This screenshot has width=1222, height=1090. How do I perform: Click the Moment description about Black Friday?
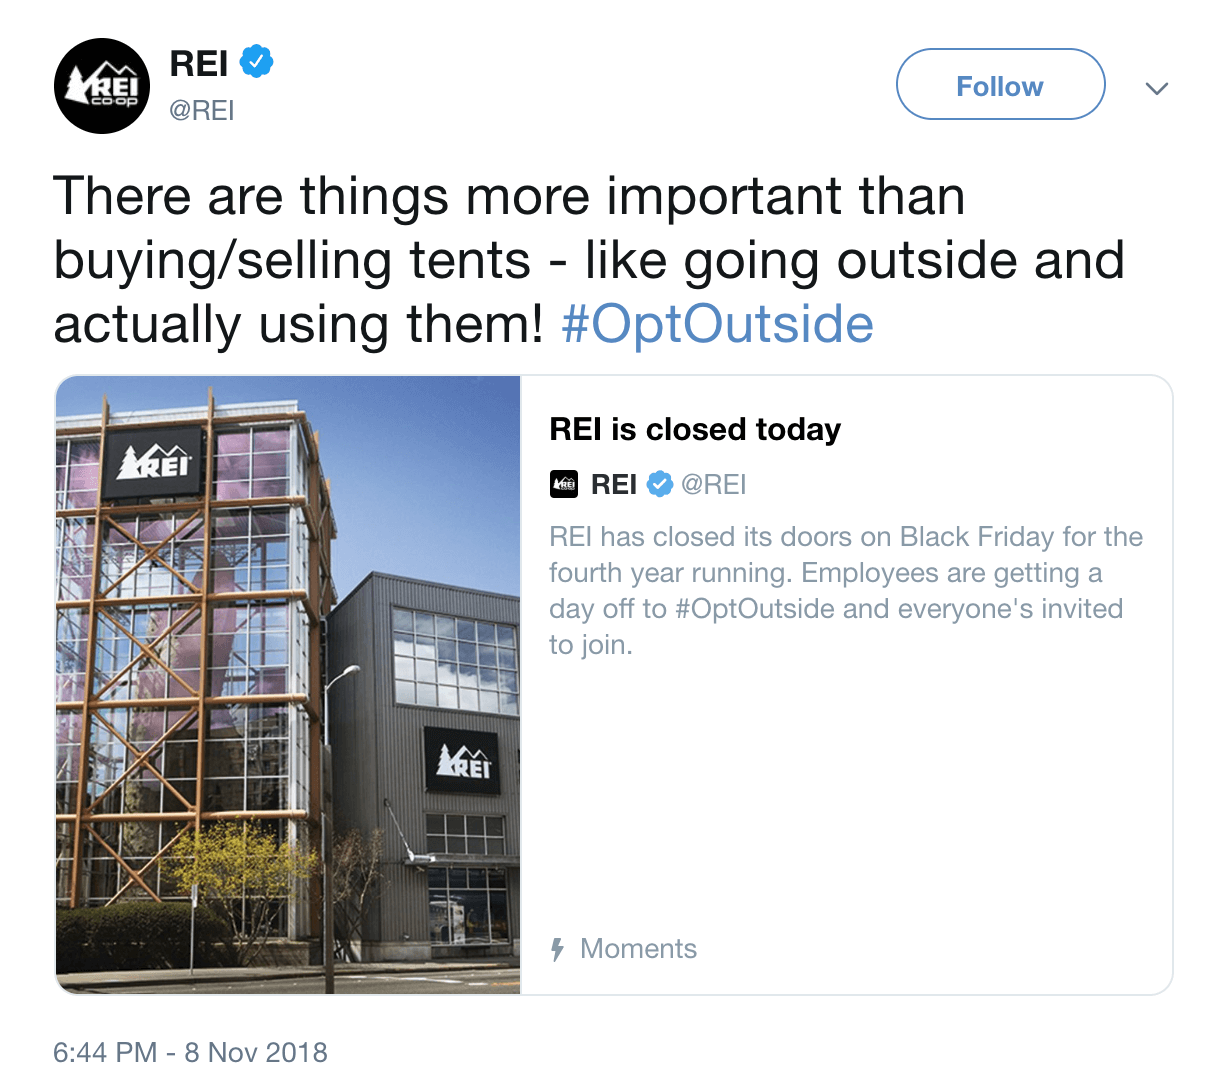click(846, 591)
